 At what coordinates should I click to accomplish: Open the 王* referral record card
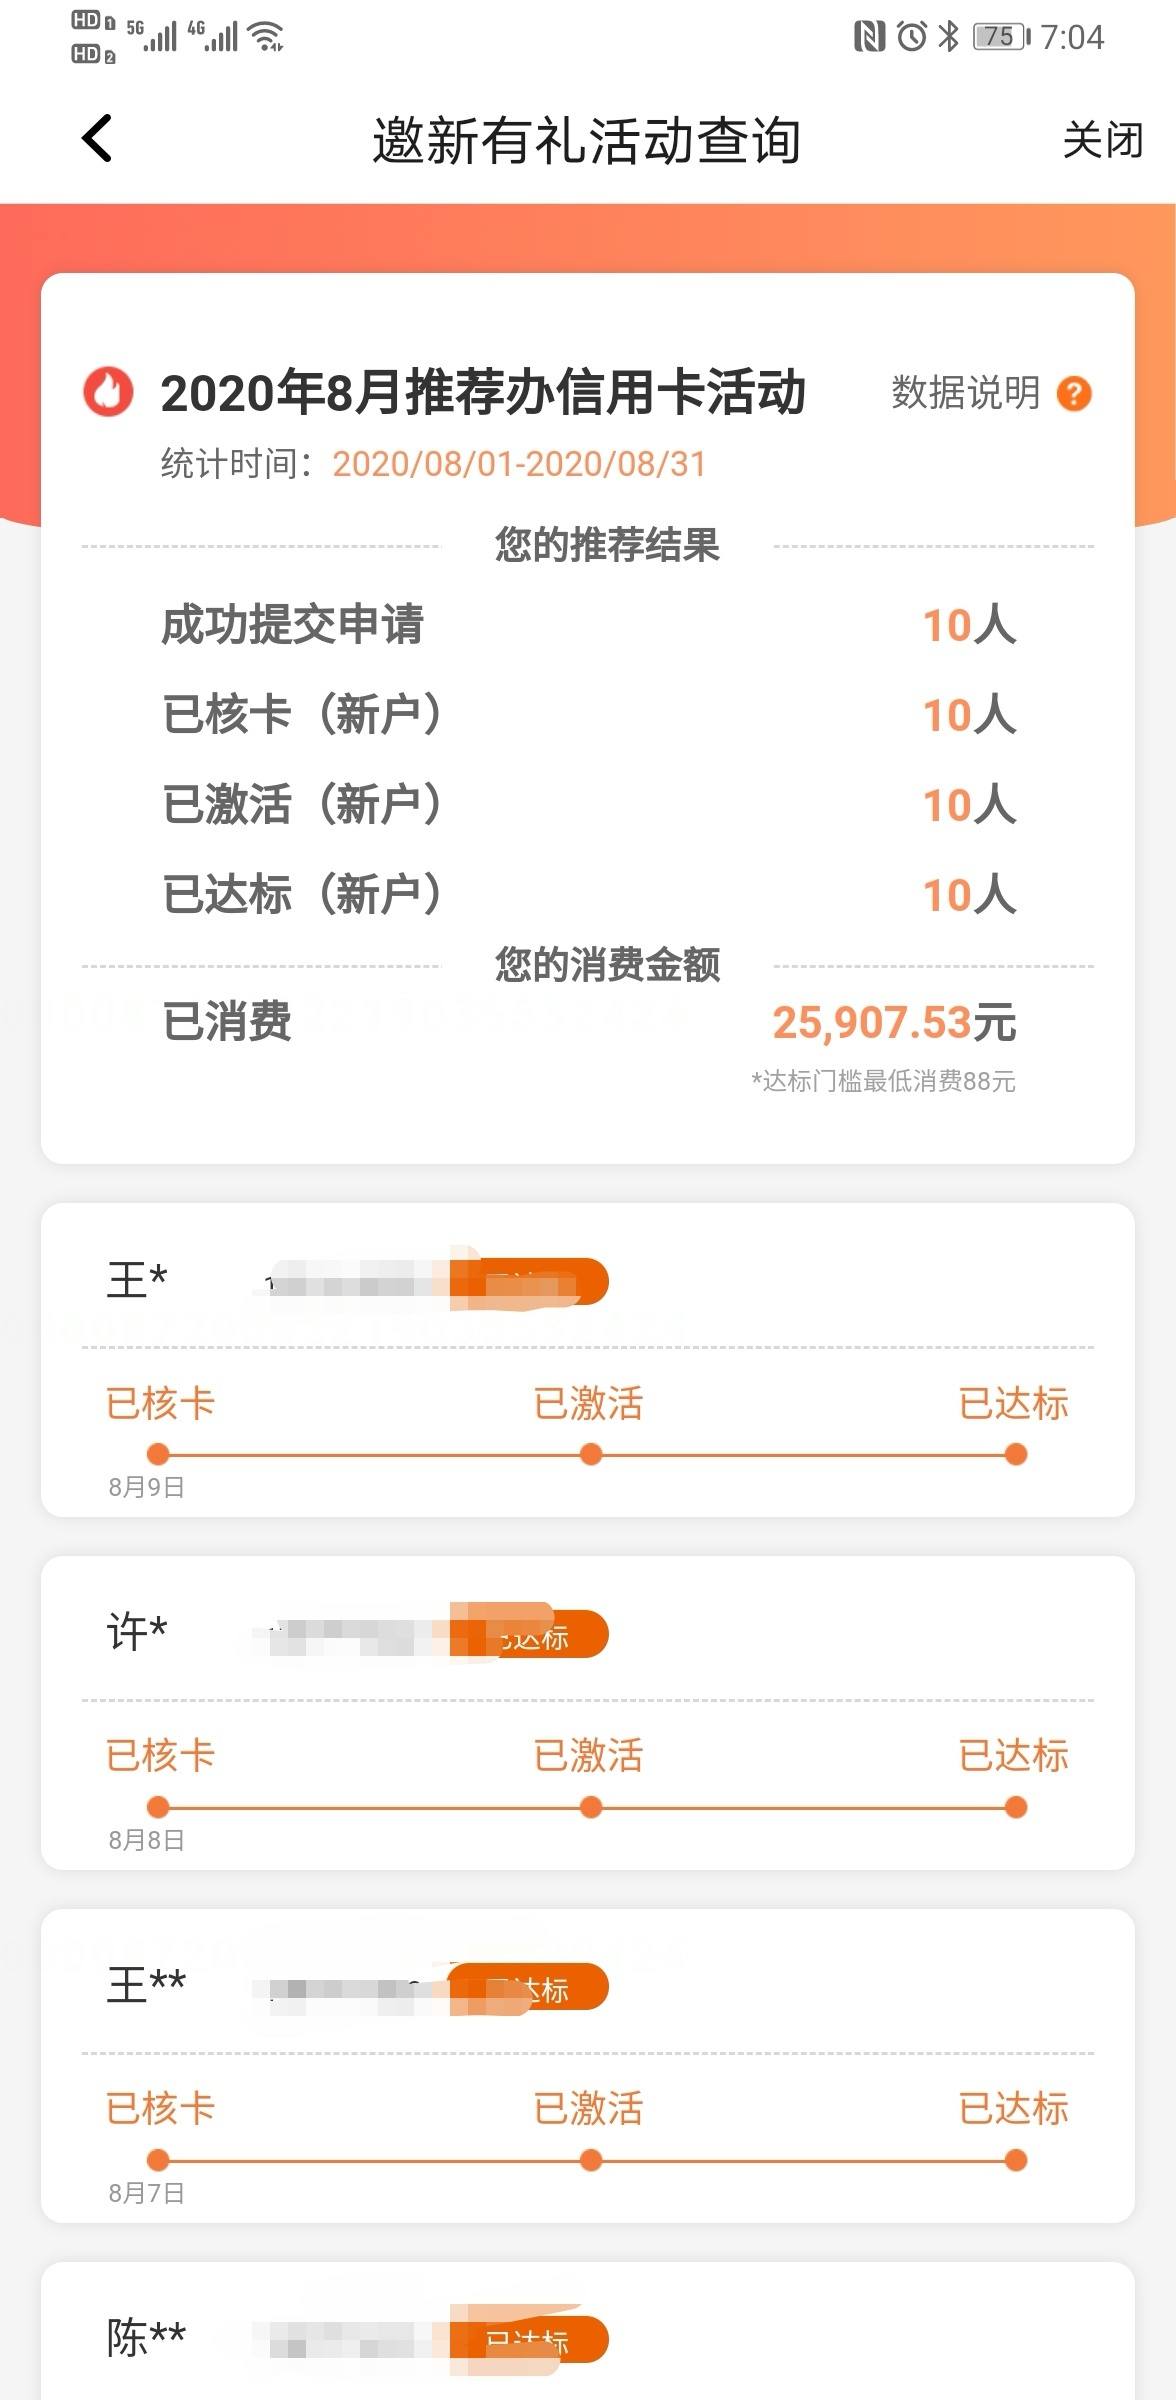point(588,1360)
